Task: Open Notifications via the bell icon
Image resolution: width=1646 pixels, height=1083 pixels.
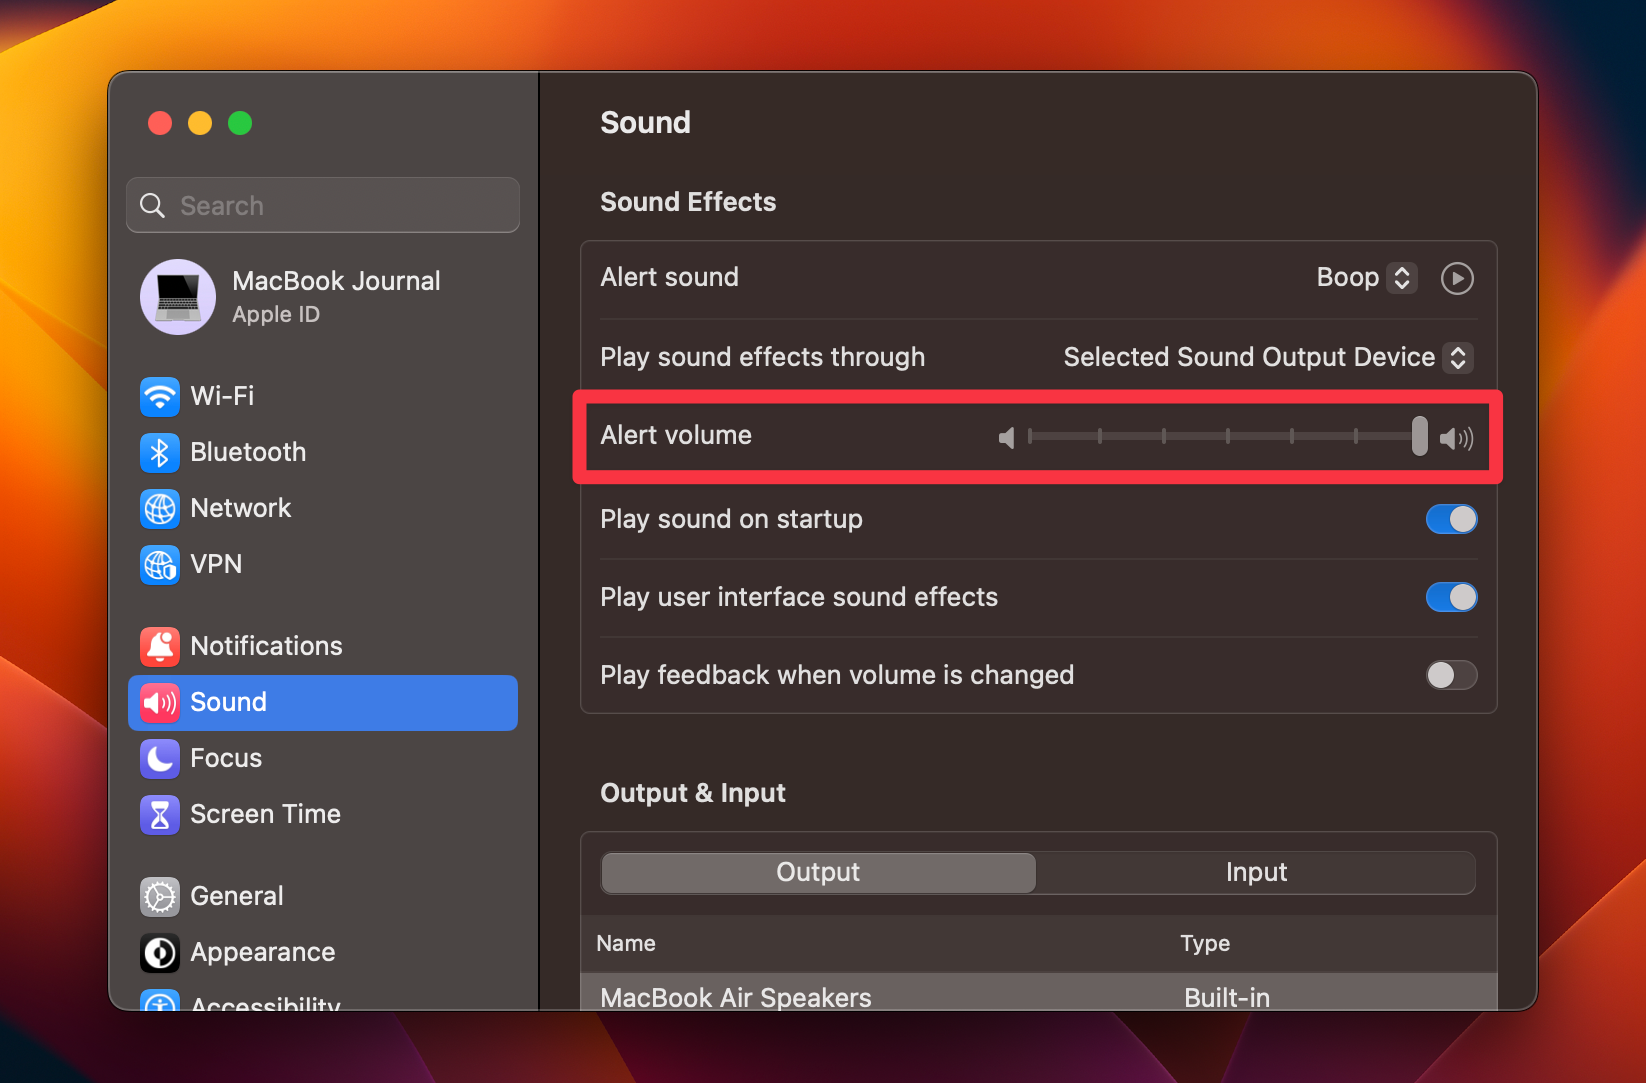Action: 159,646
